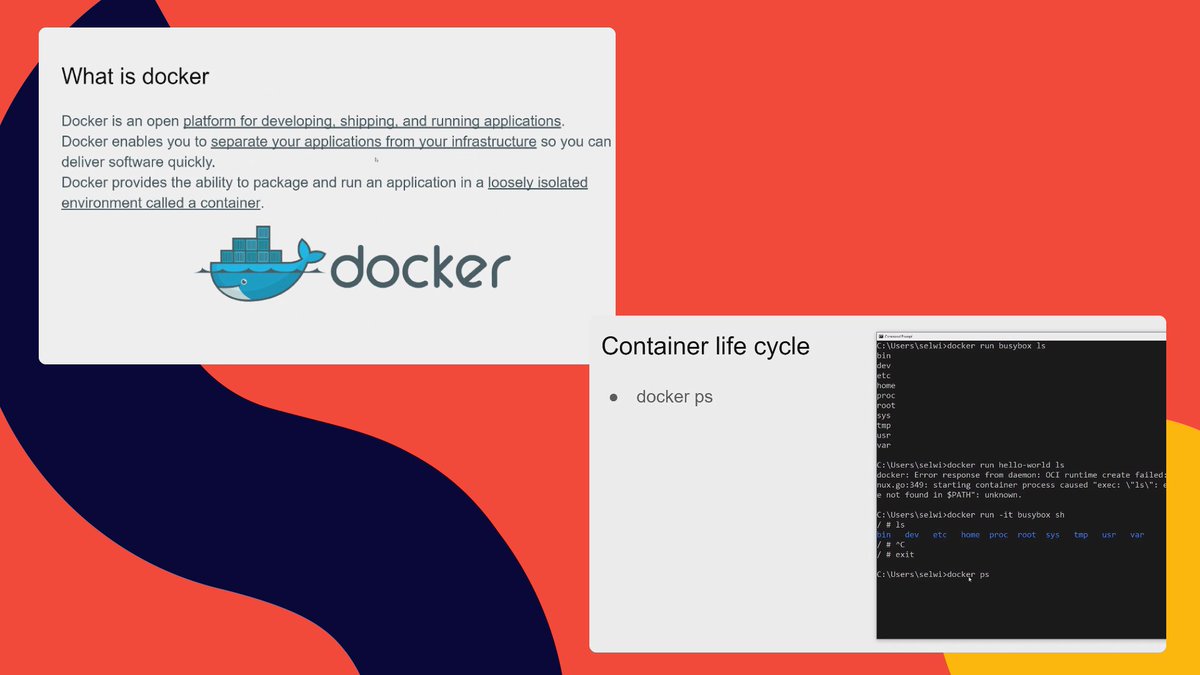Screen dimensions: 1200x675
Task: Click blue 'var' in the ls output row
Action: click(1137, 535)
